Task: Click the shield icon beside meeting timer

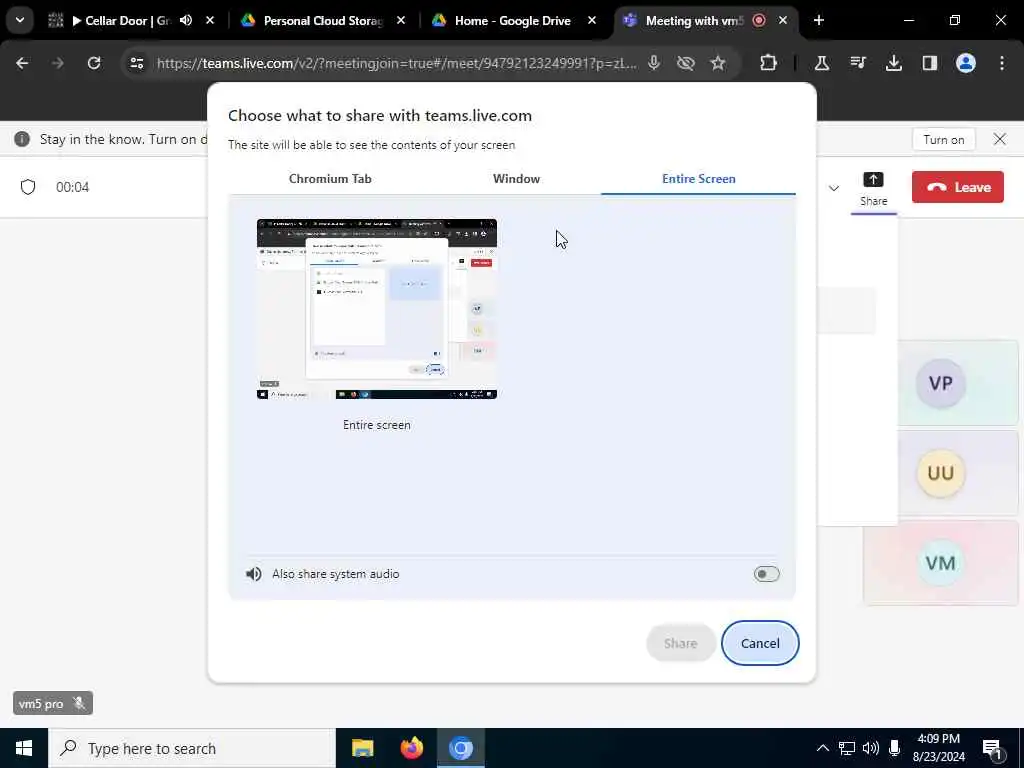Action: [x=28, y=187]
